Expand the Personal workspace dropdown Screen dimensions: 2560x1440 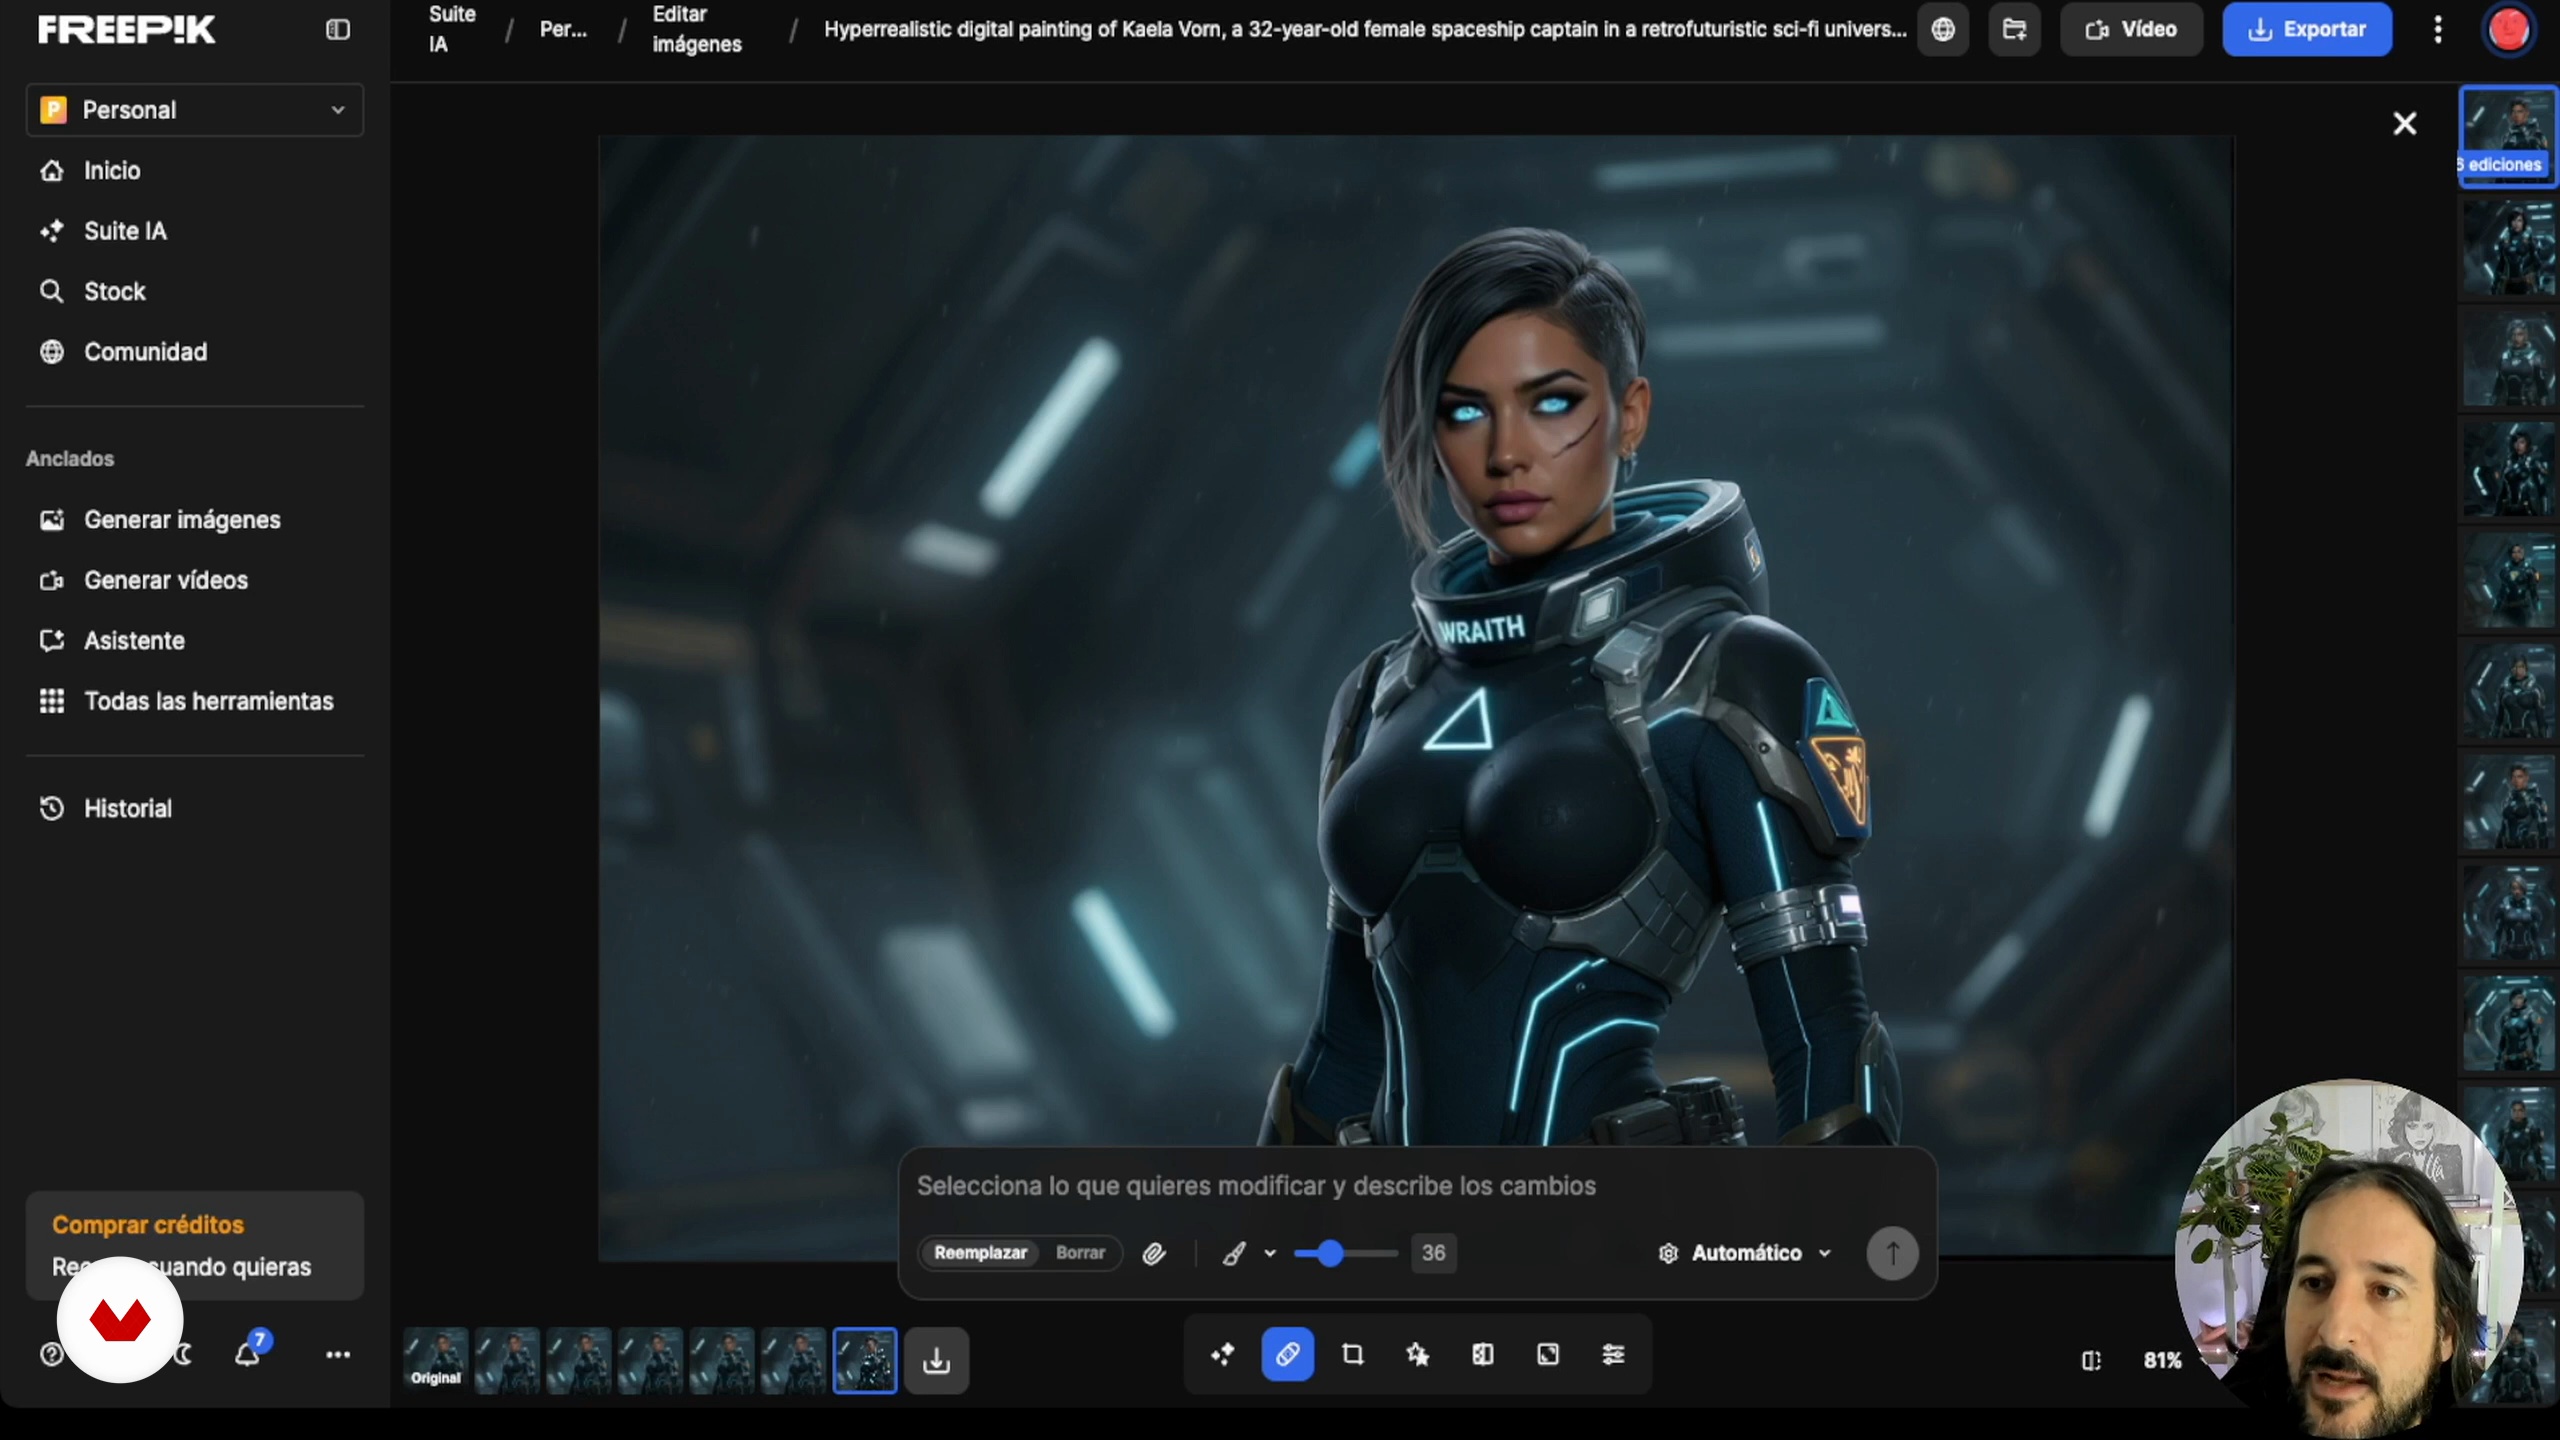point(195,110)
